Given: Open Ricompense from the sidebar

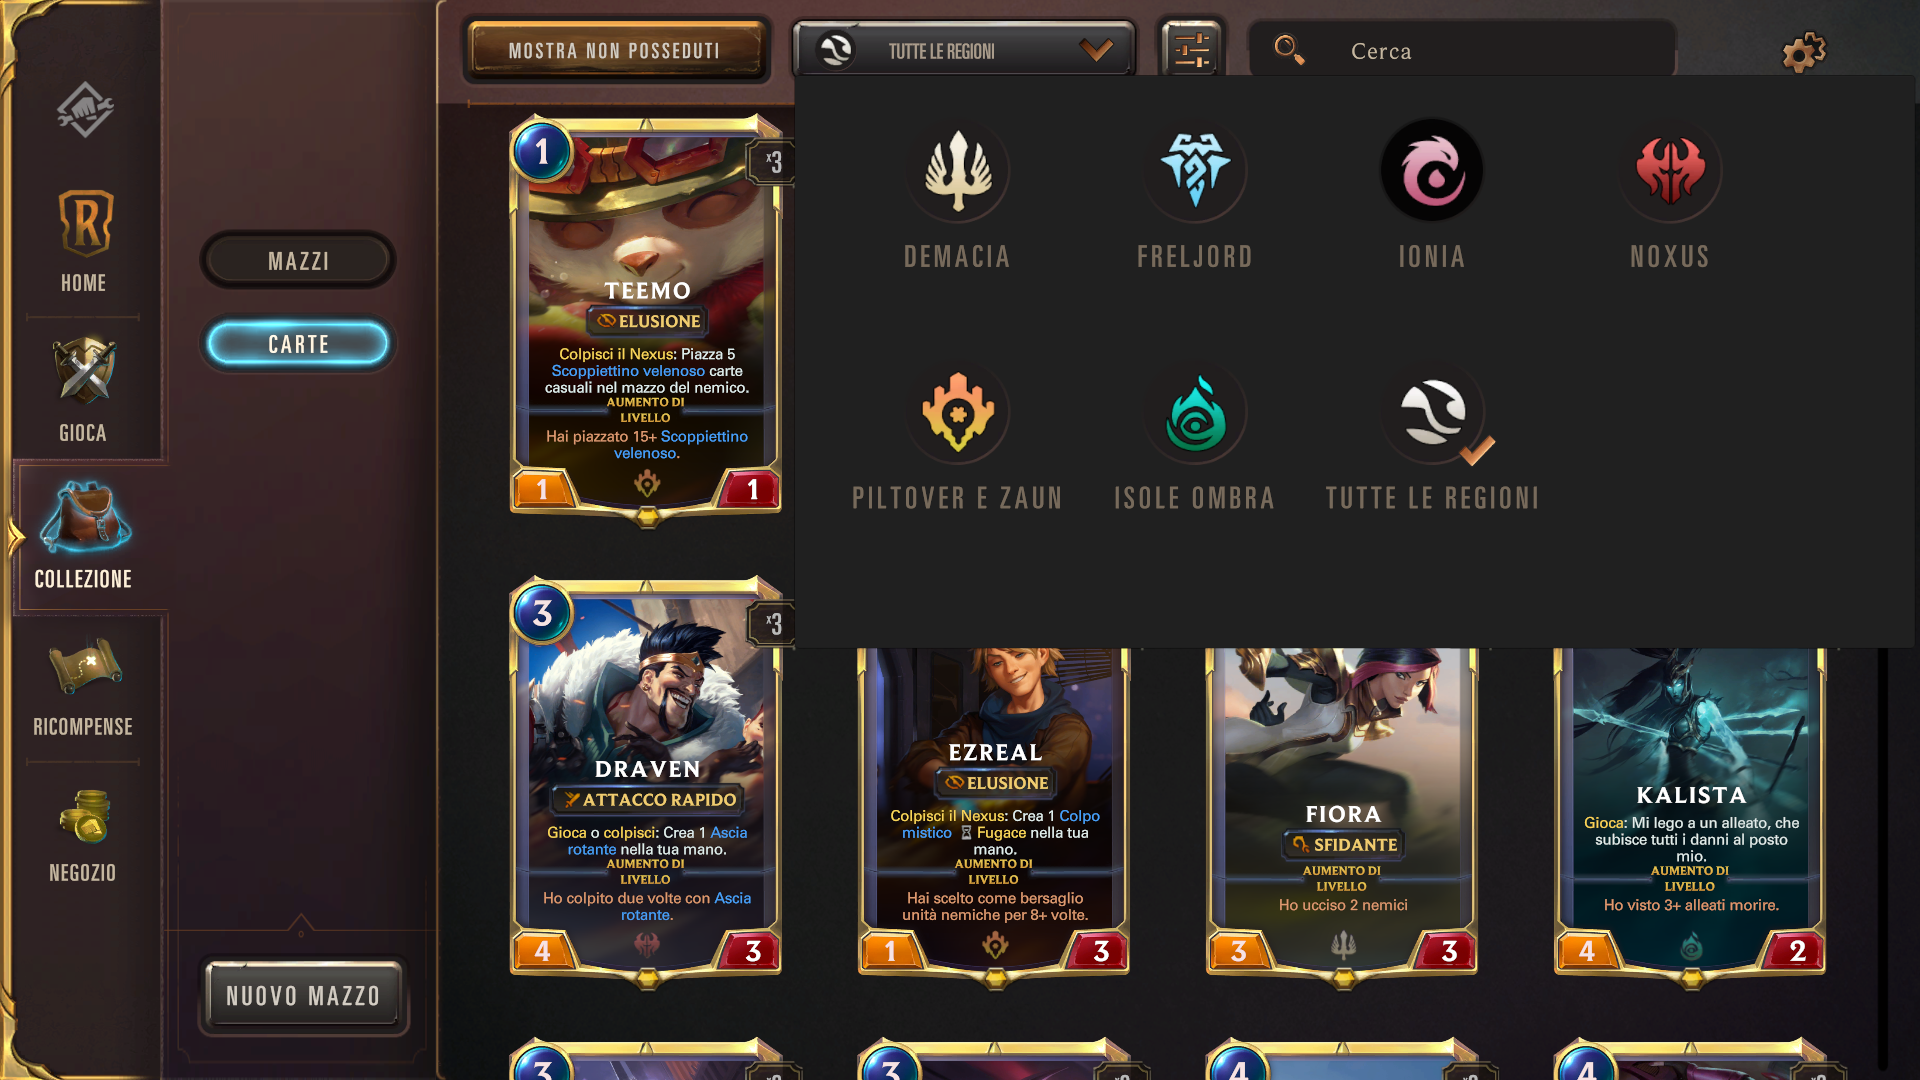Looking at the screenshot, I should (84, 688).
